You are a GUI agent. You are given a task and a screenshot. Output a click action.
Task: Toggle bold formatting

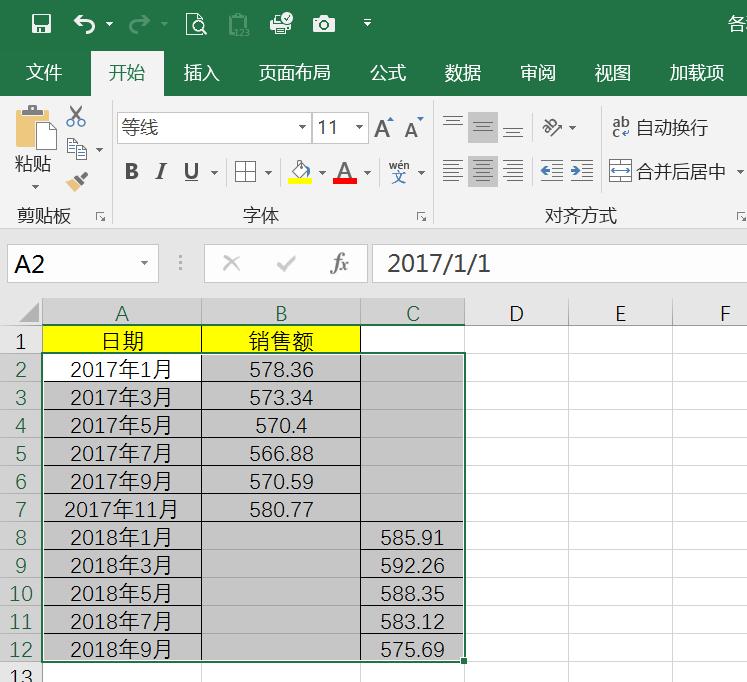coord(131,171)
